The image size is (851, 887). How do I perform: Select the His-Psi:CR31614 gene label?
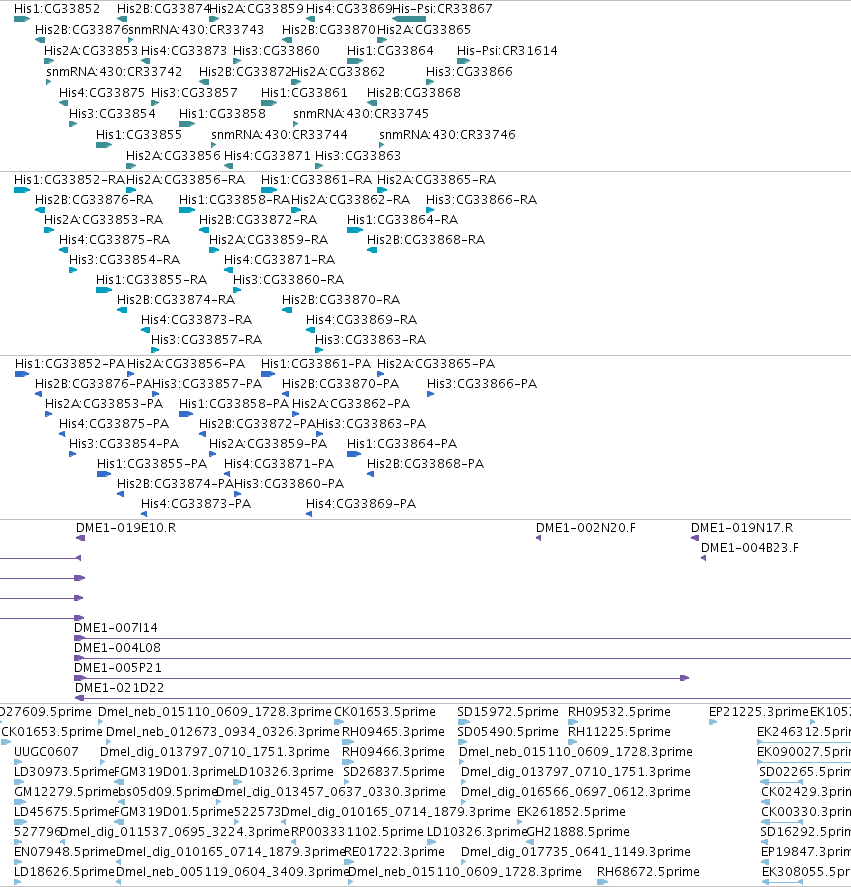(x=508, y=51)
